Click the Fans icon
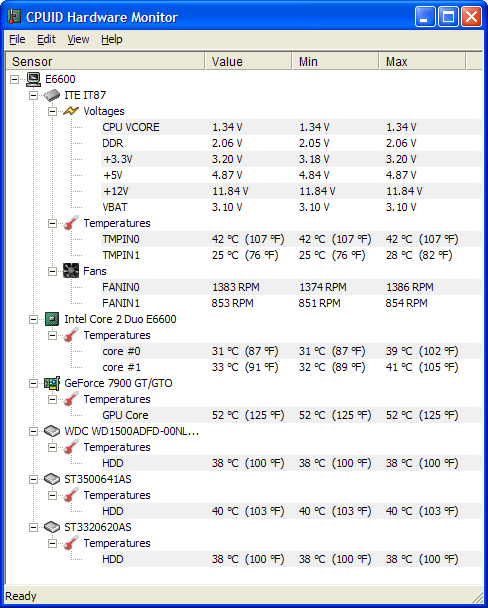The height and width of the screenshot is (608, 488). pos(71,271)
